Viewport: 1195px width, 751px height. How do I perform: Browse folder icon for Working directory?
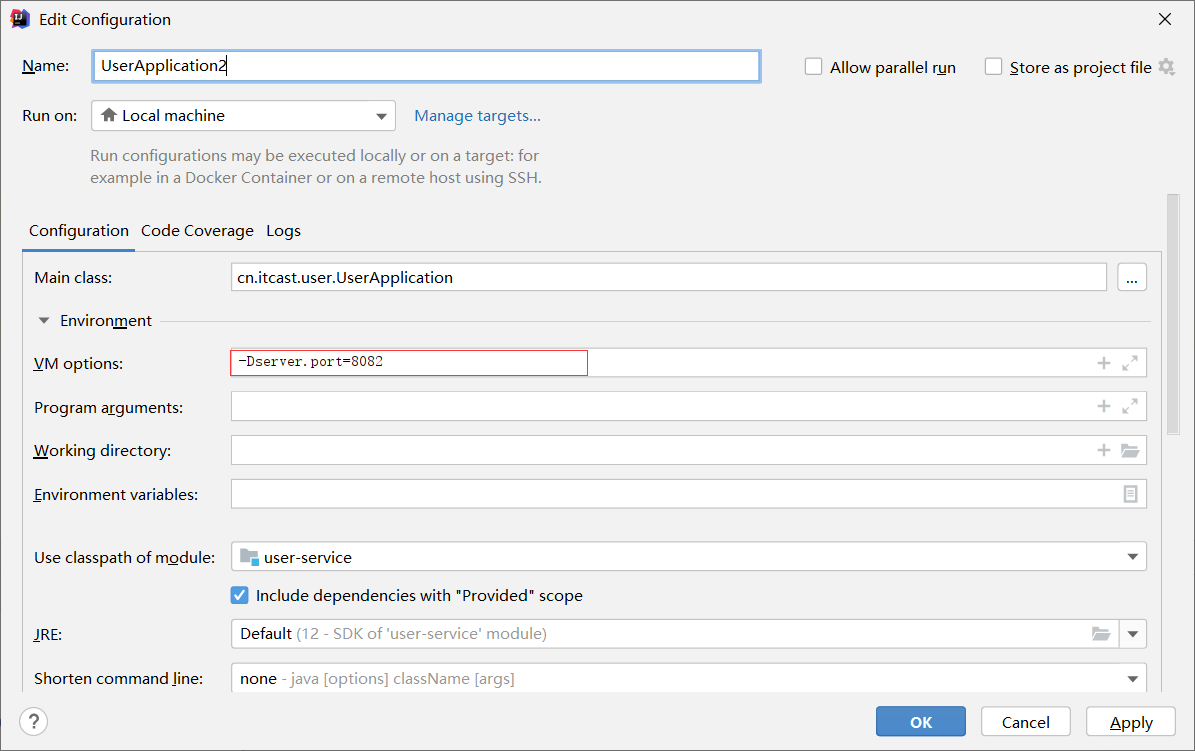(1130, 451)
